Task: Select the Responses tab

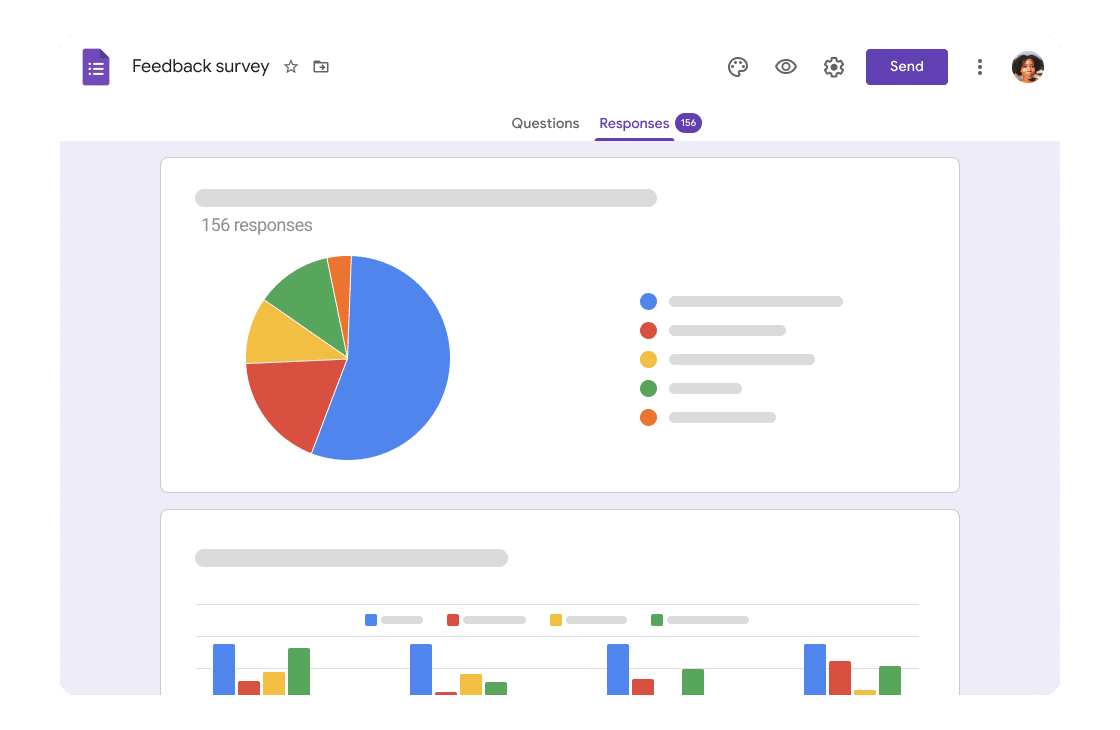Action: pos(634,123)
